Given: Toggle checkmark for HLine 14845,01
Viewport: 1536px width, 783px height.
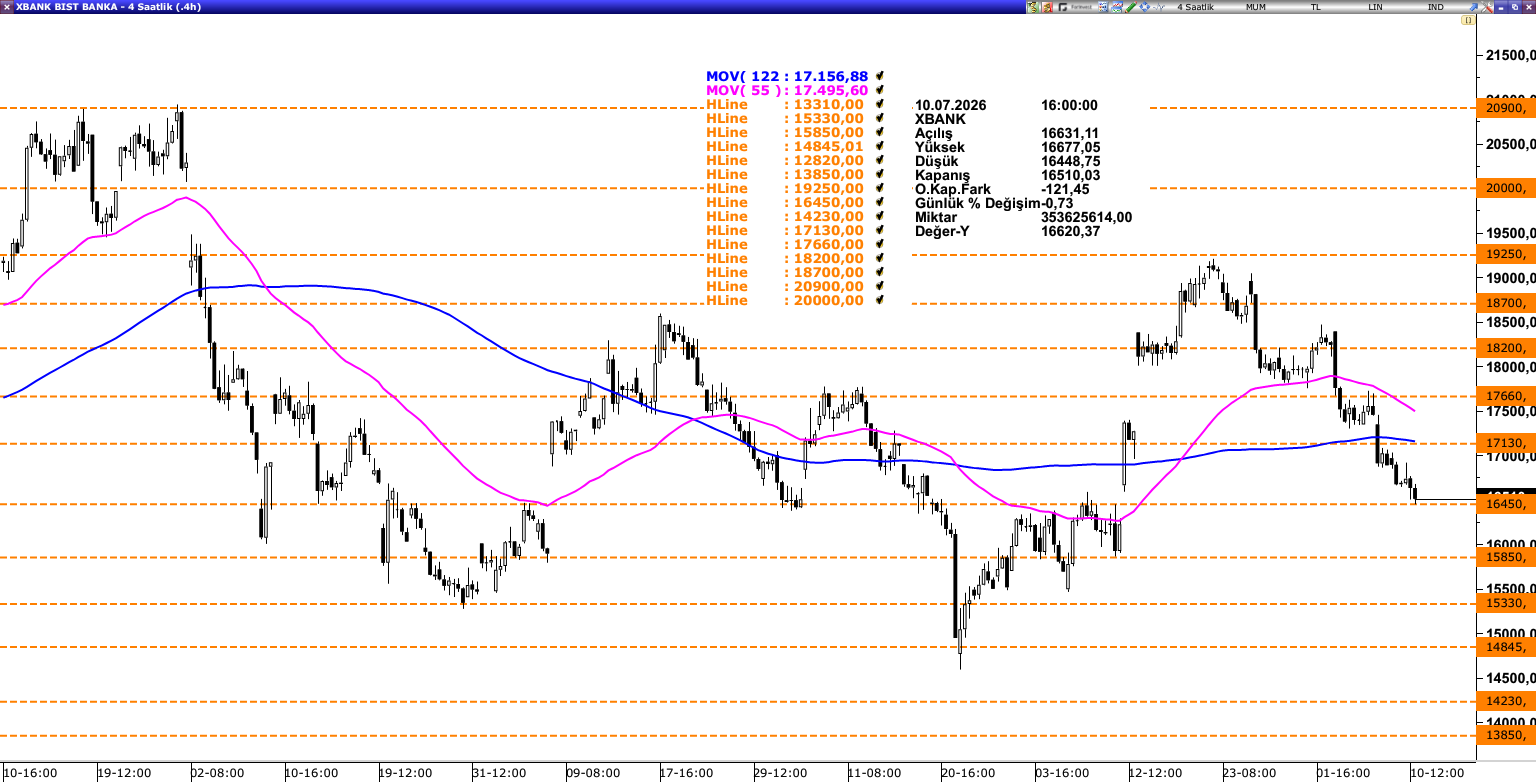Looking at the screenshot, I should click(x=880, y=146).
